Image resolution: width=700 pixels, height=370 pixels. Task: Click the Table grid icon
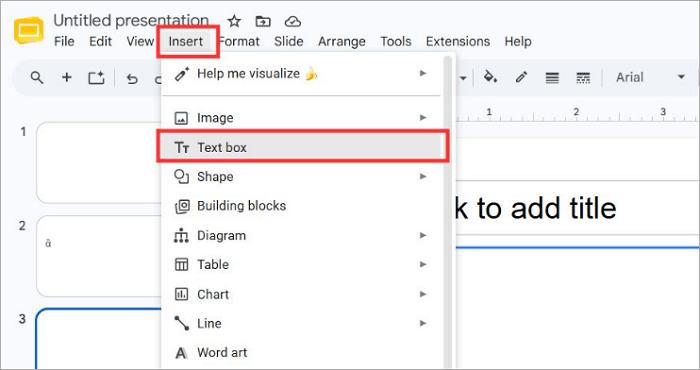[x=181, y=265]
